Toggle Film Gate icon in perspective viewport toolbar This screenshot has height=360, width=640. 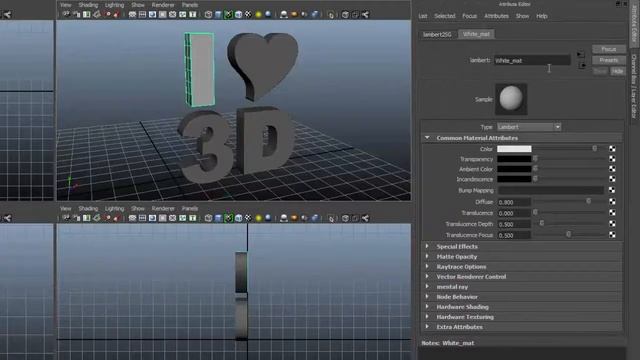(142, 15)
